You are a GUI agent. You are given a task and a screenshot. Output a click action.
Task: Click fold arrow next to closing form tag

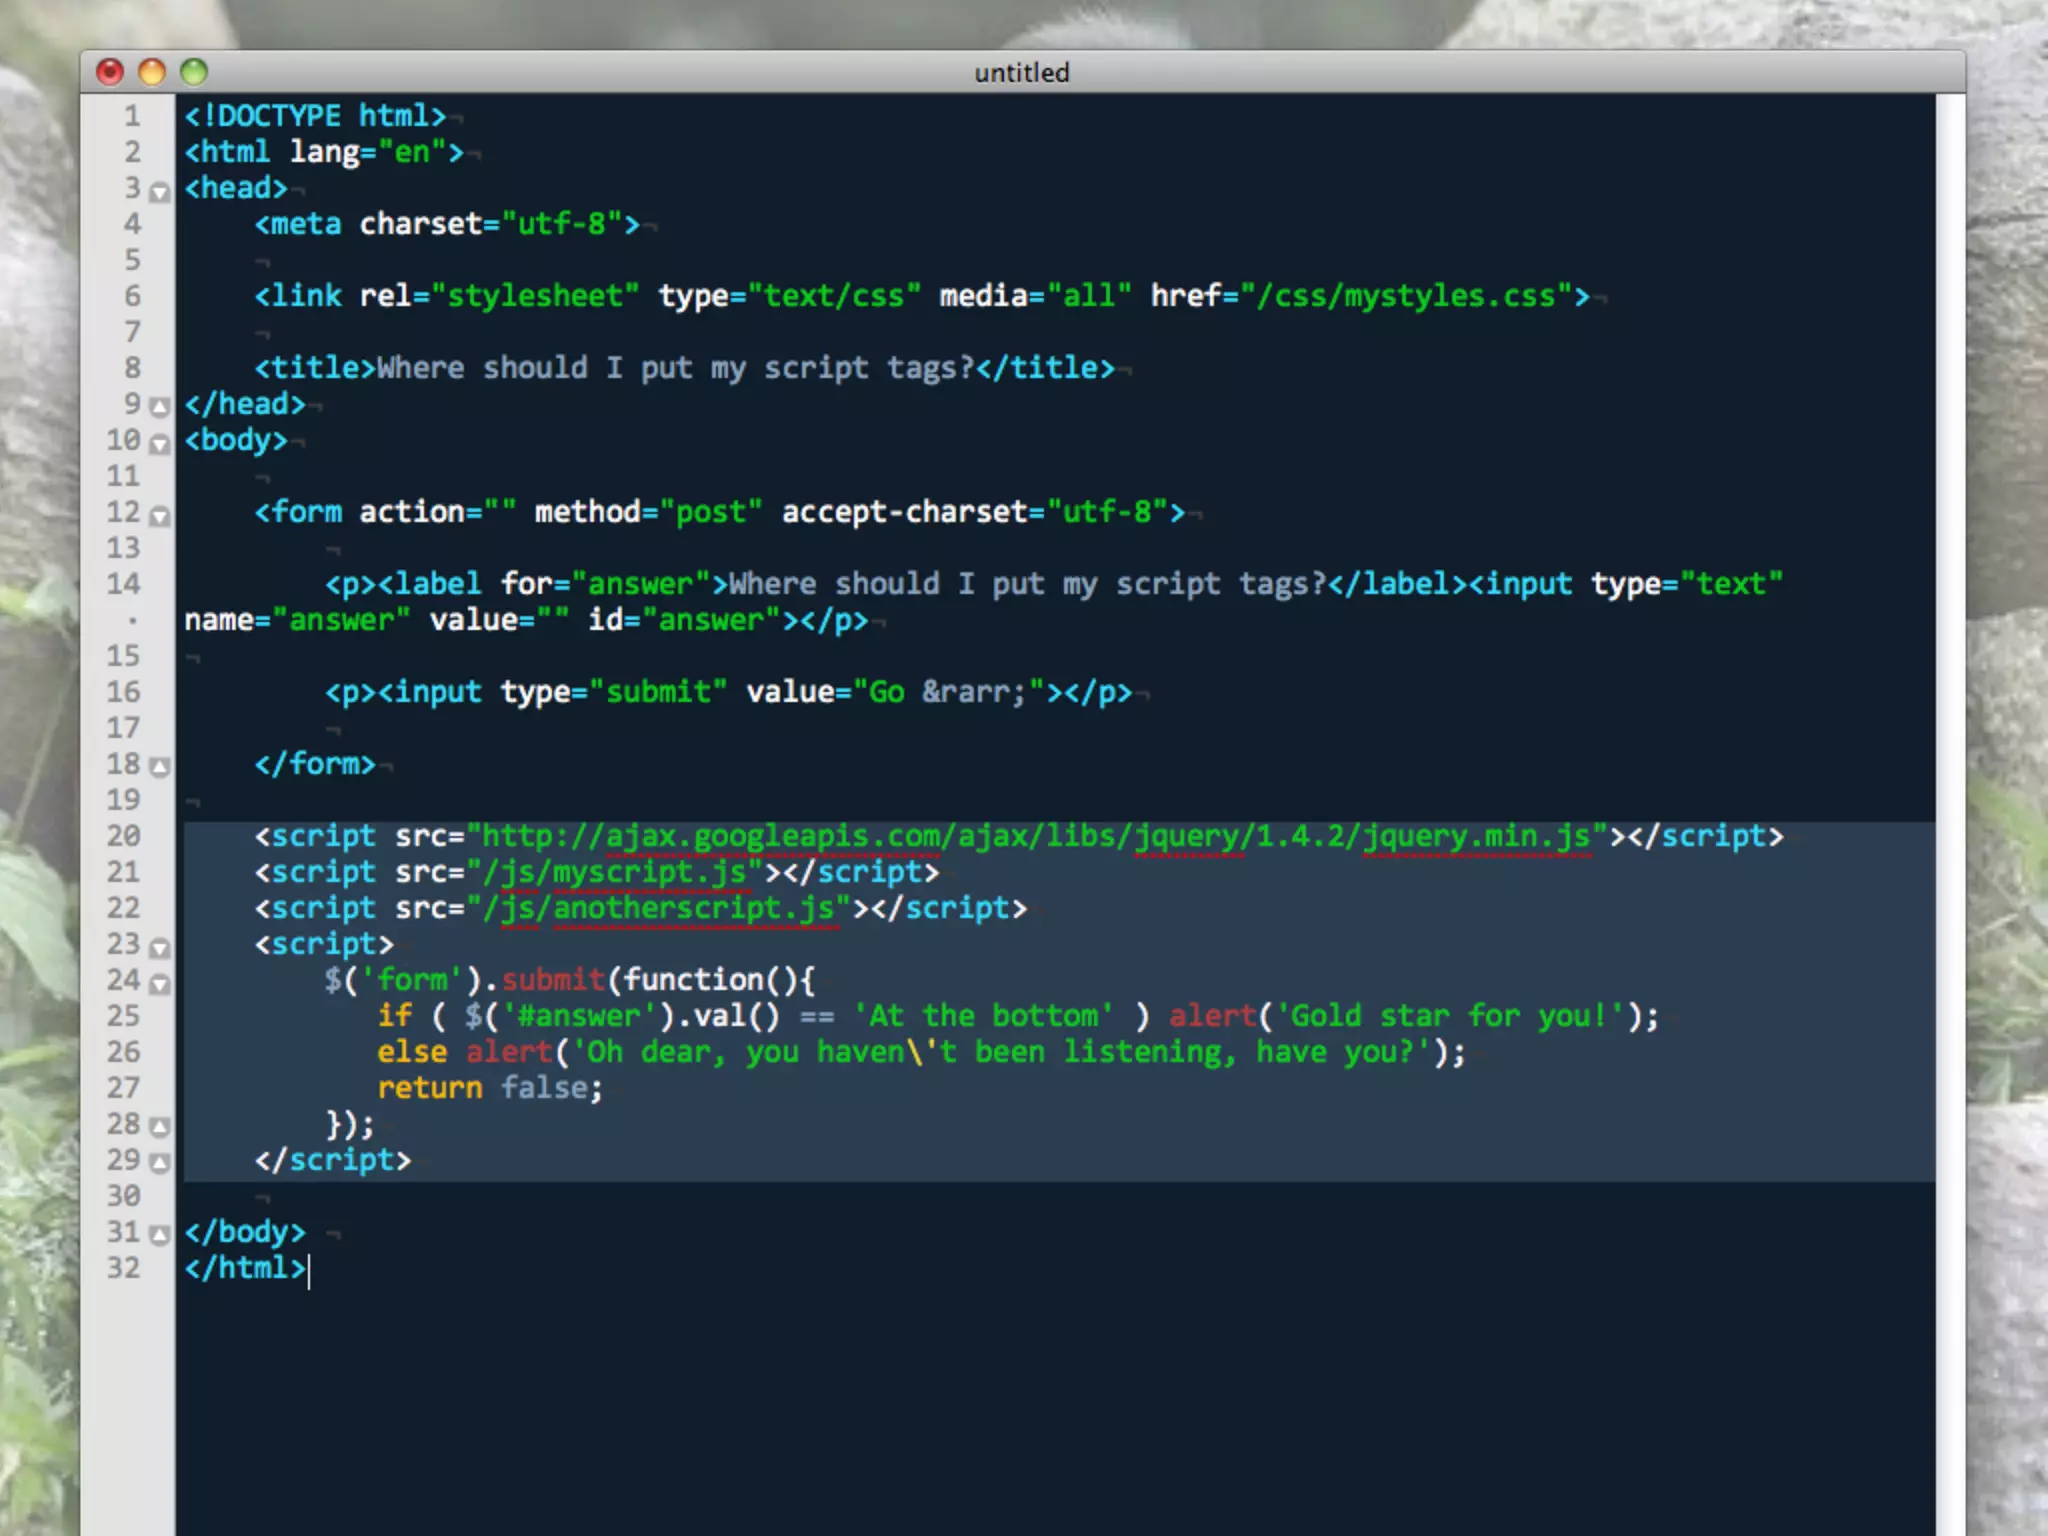[160, 767]
